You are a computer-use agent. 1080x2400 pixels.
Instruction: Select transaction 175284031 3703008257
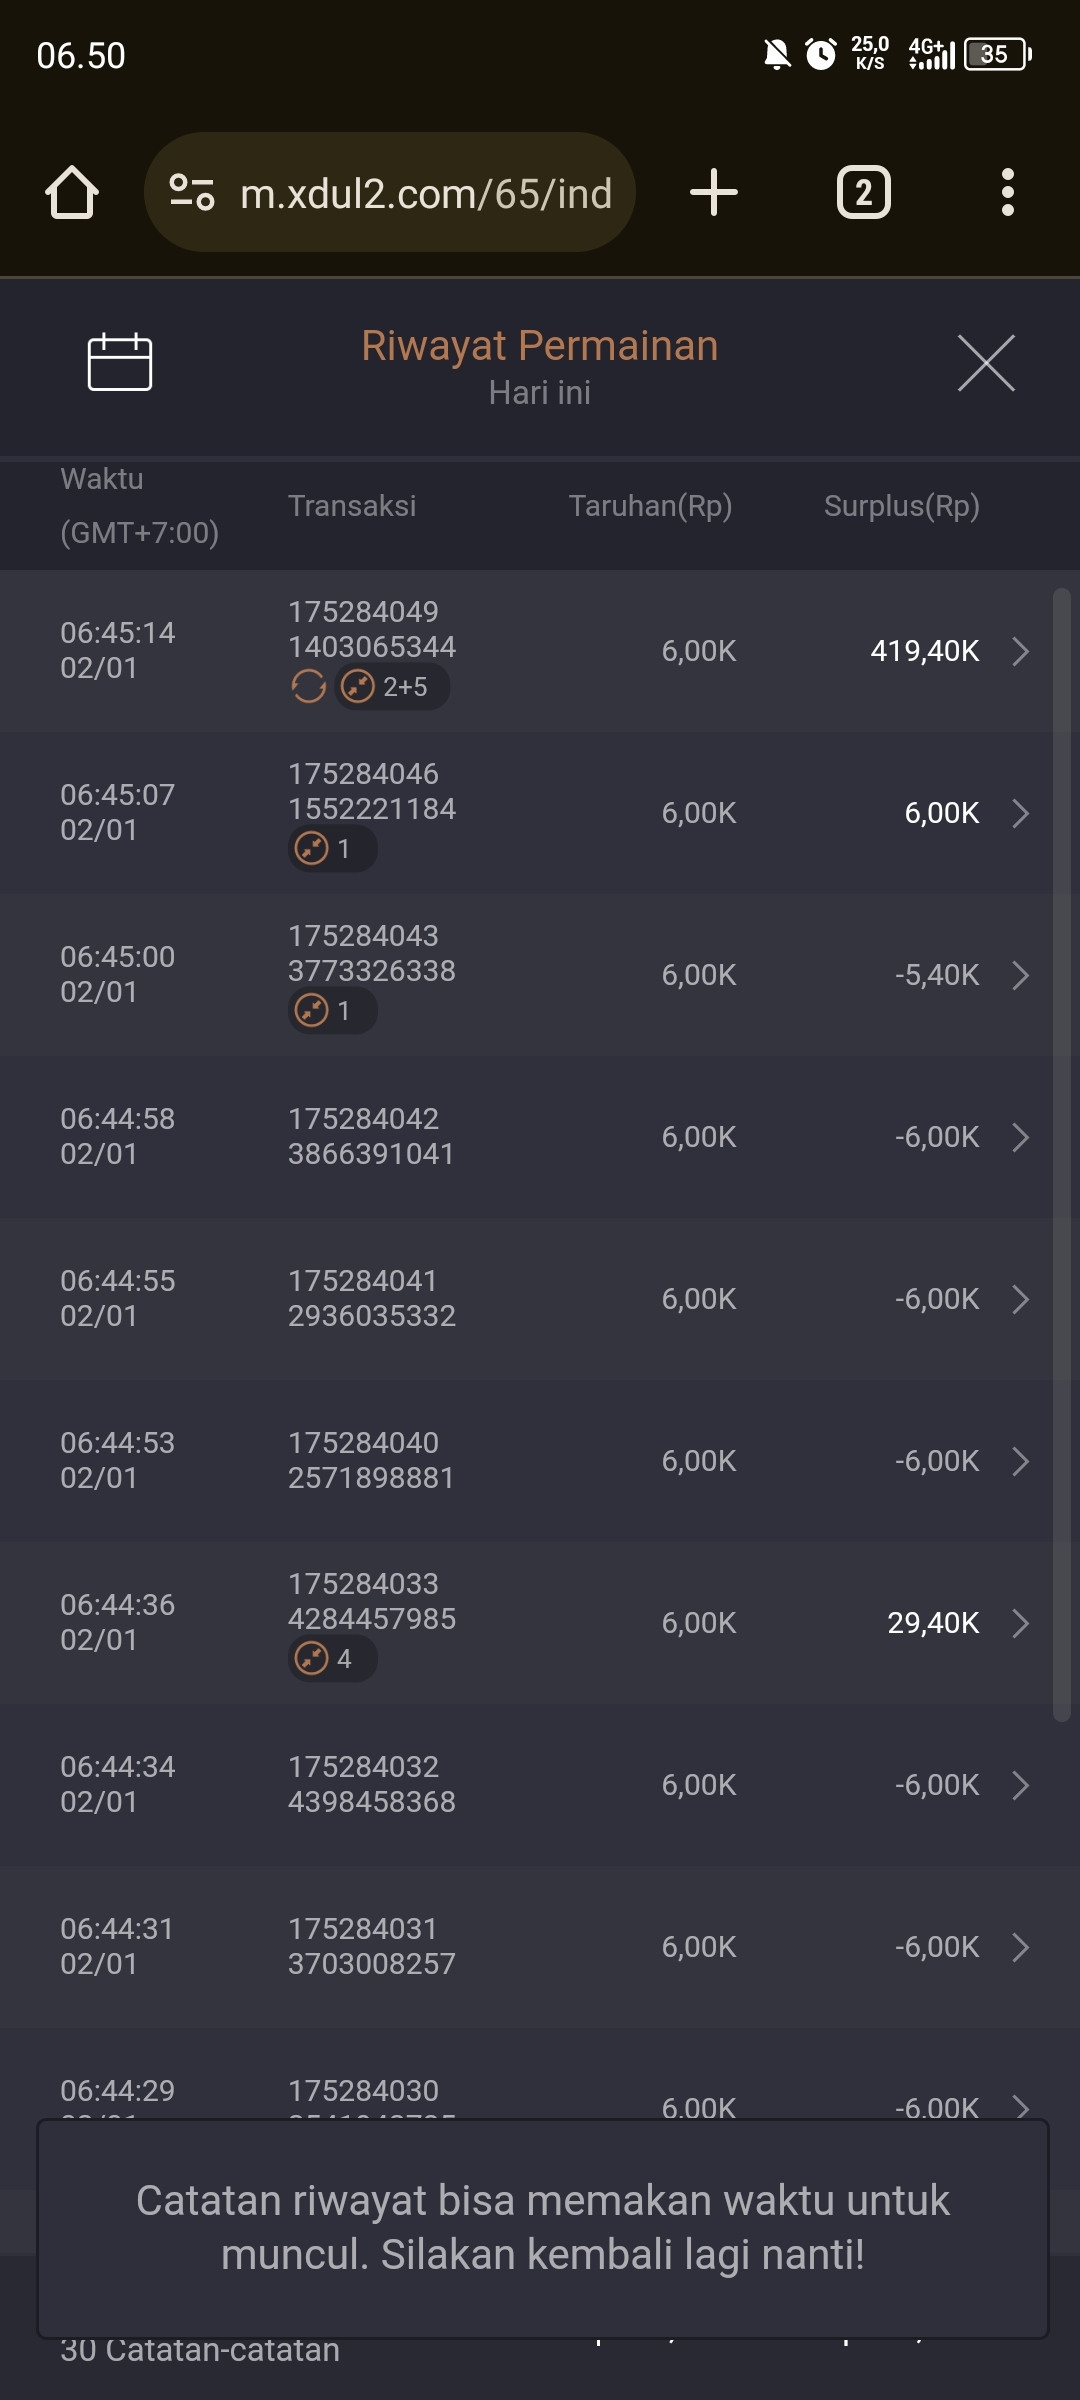[371, 1946]
